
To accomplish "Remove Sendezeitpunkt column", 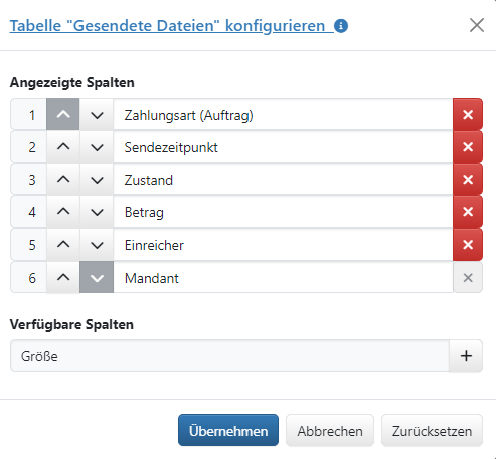I will 468,147.
